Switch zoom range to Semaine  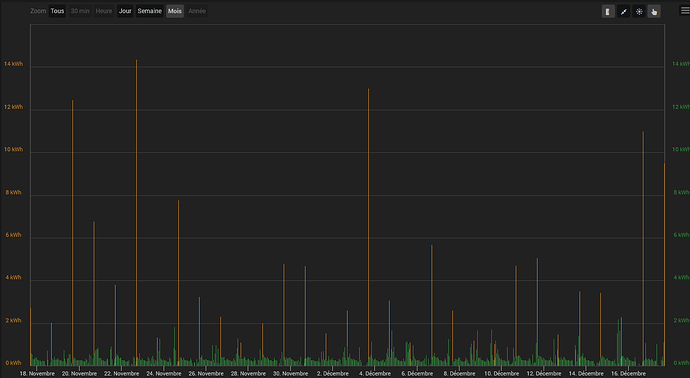150,11
